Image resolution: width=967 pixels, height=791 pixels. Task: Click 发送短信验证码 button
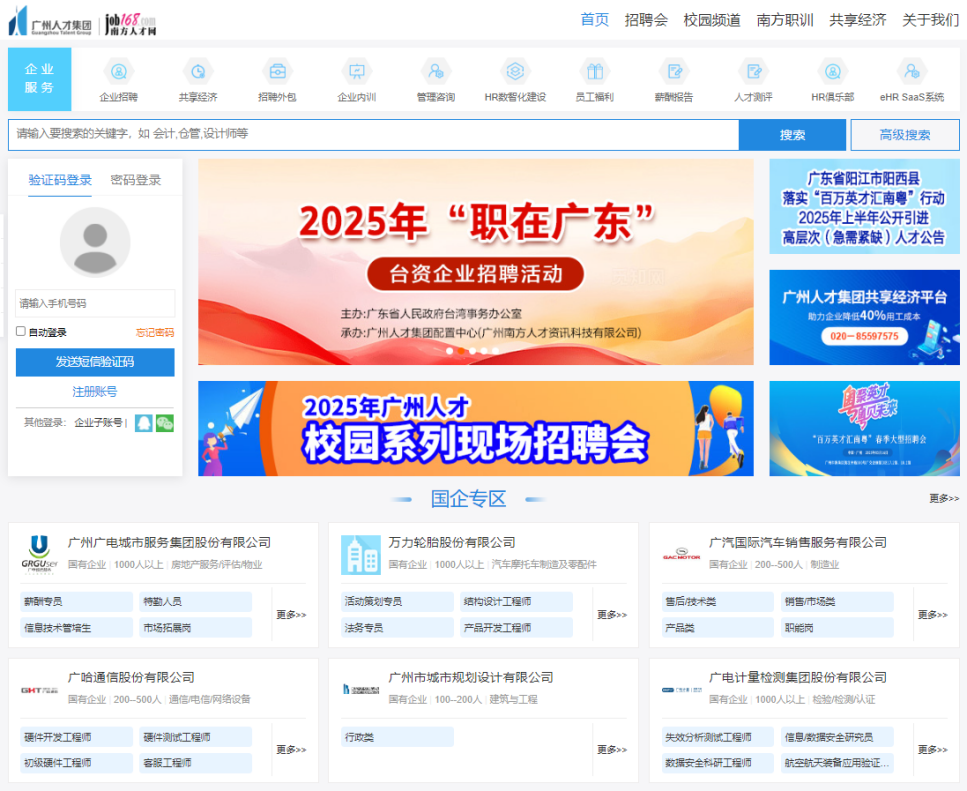95,362
